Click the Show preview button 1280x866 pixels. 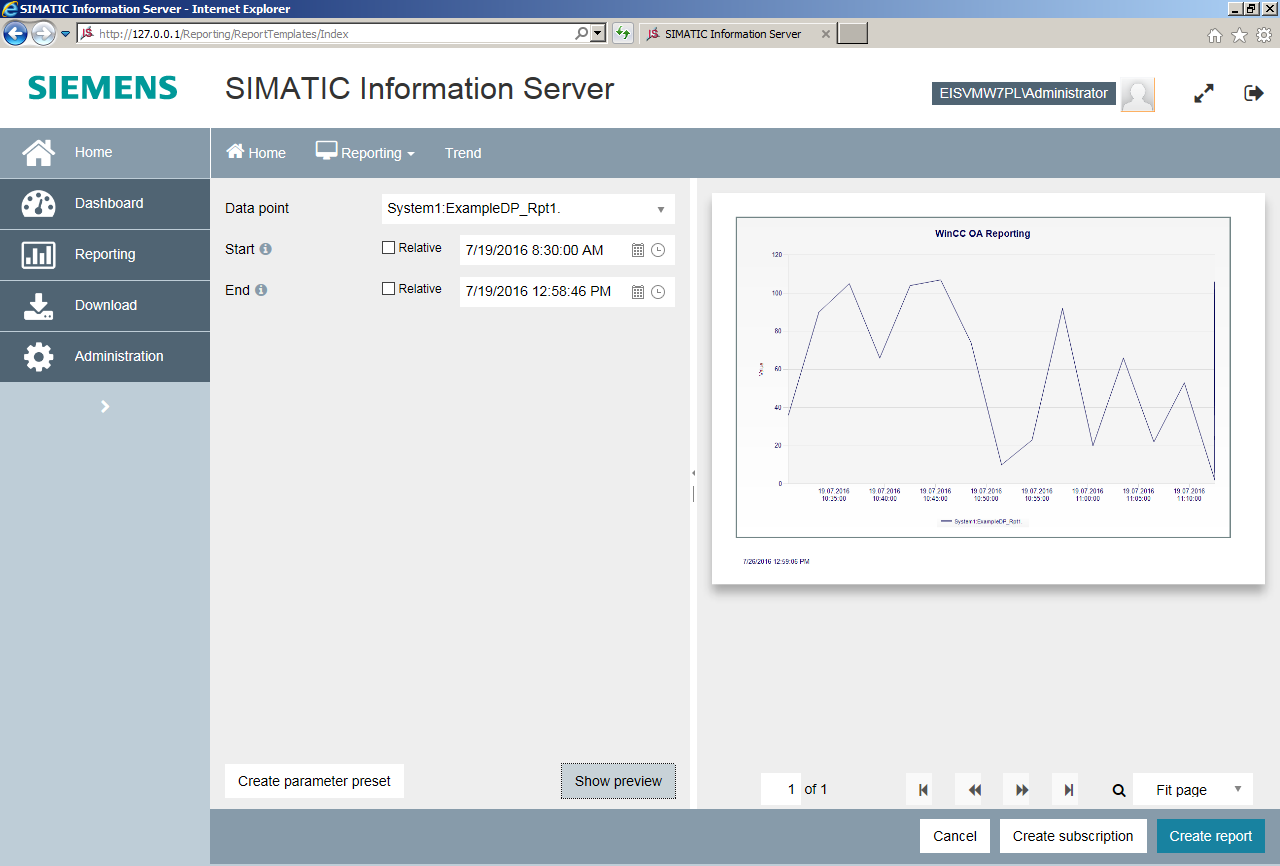[x=618, y=781]
